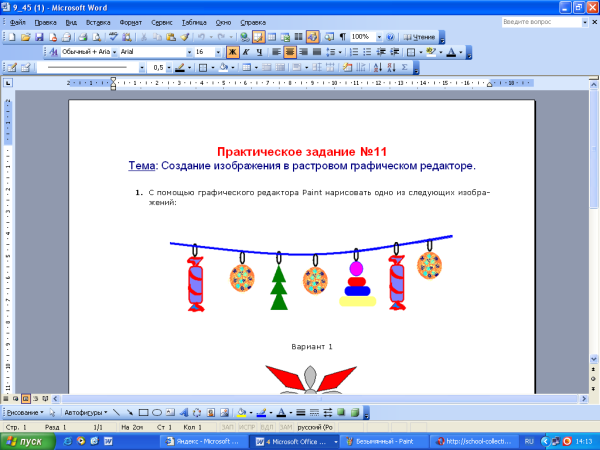Toggle Italic (К) formatting
This screenshot has height=450, width=600.
[246, 52]
